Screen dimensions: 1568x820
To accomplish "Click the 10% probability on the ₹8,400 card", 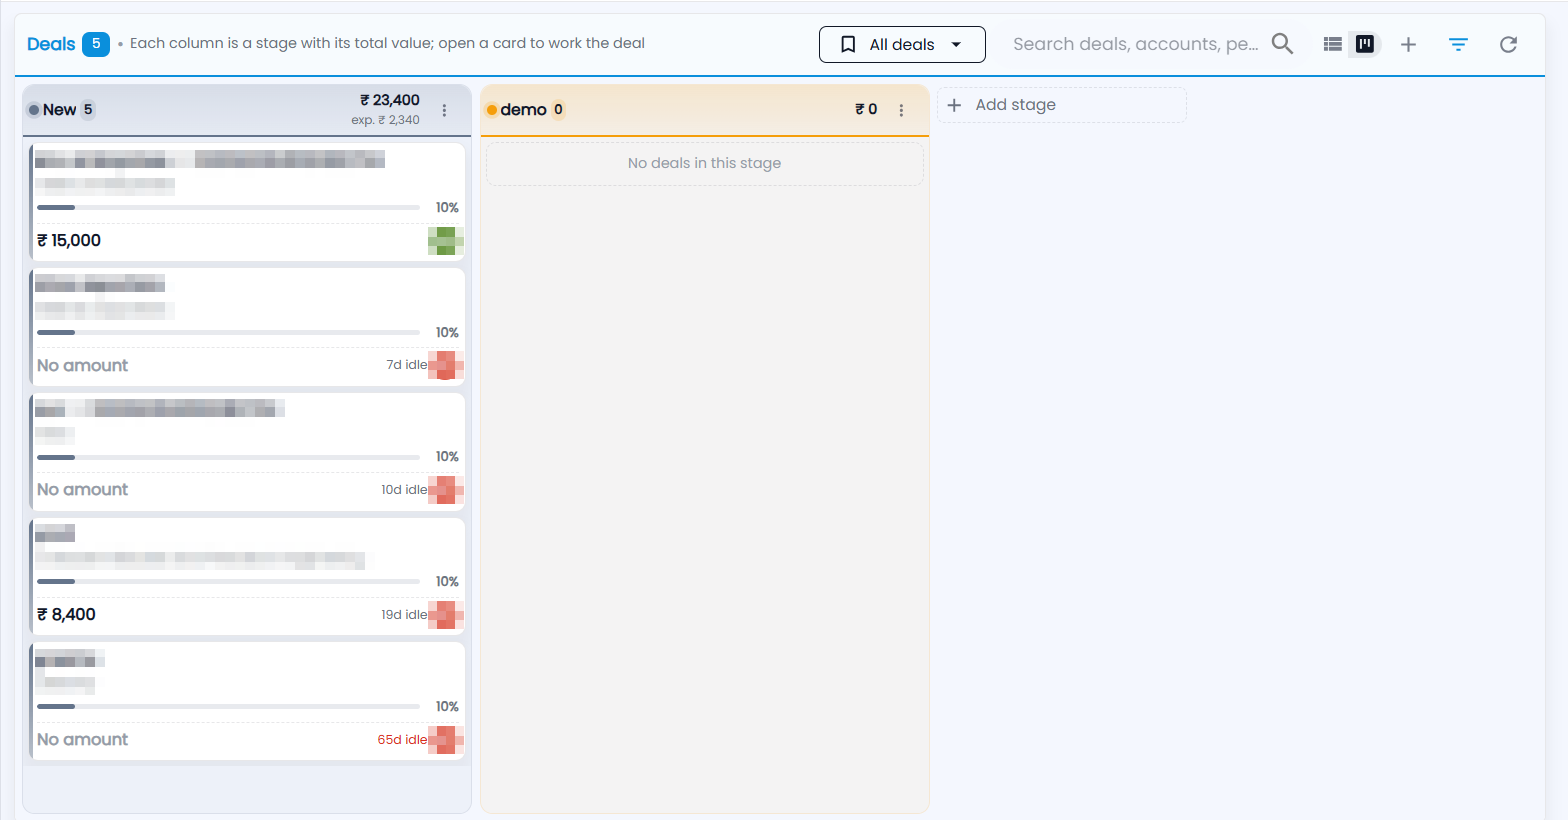I will 447,582.
